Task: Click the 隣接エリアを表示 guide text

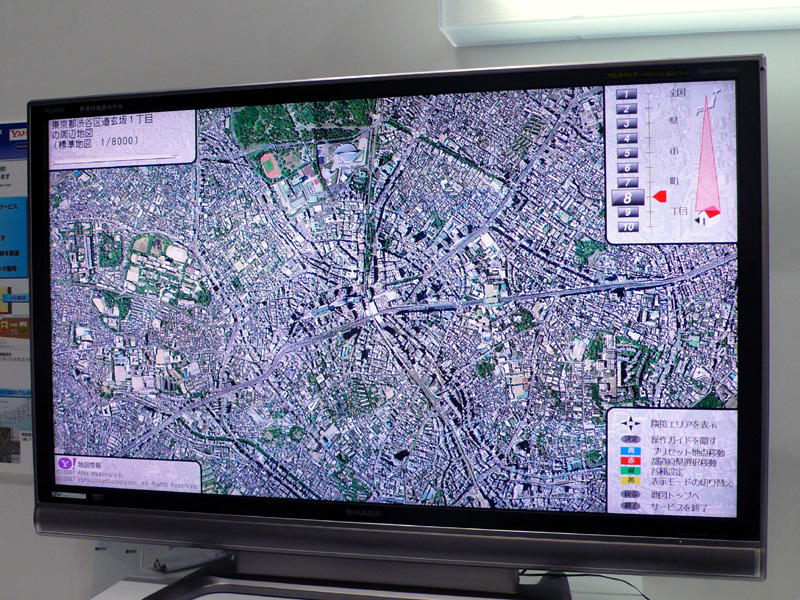Action: pyautogui.click(x=684, y=424)
